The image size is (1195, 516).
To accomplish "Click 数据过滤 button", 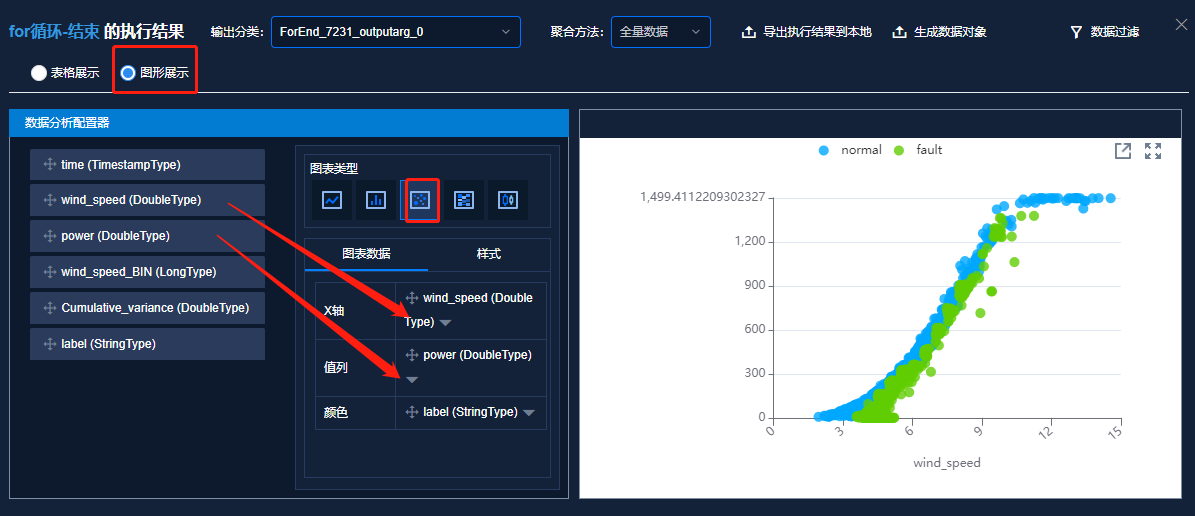I will click(x=1105, y=32).
